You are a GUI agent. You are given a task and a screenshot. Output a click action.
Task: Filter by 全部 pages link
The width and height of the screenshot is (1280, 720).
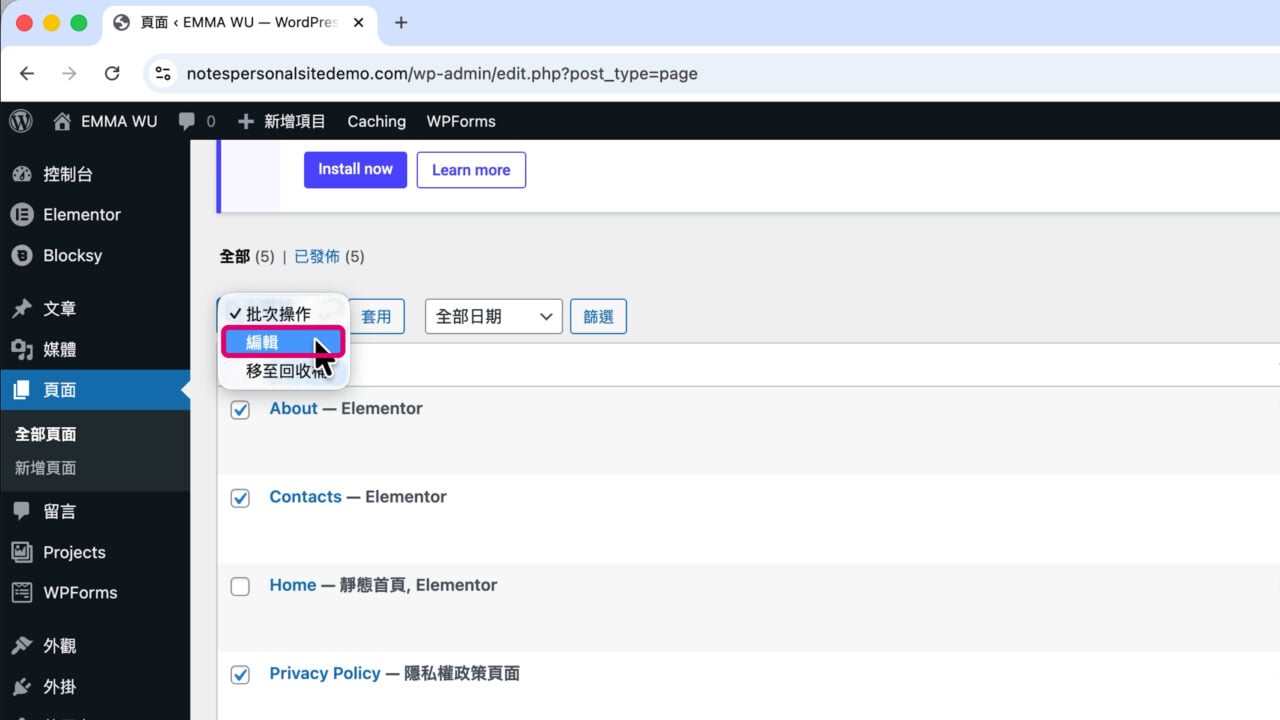(235, 257)
